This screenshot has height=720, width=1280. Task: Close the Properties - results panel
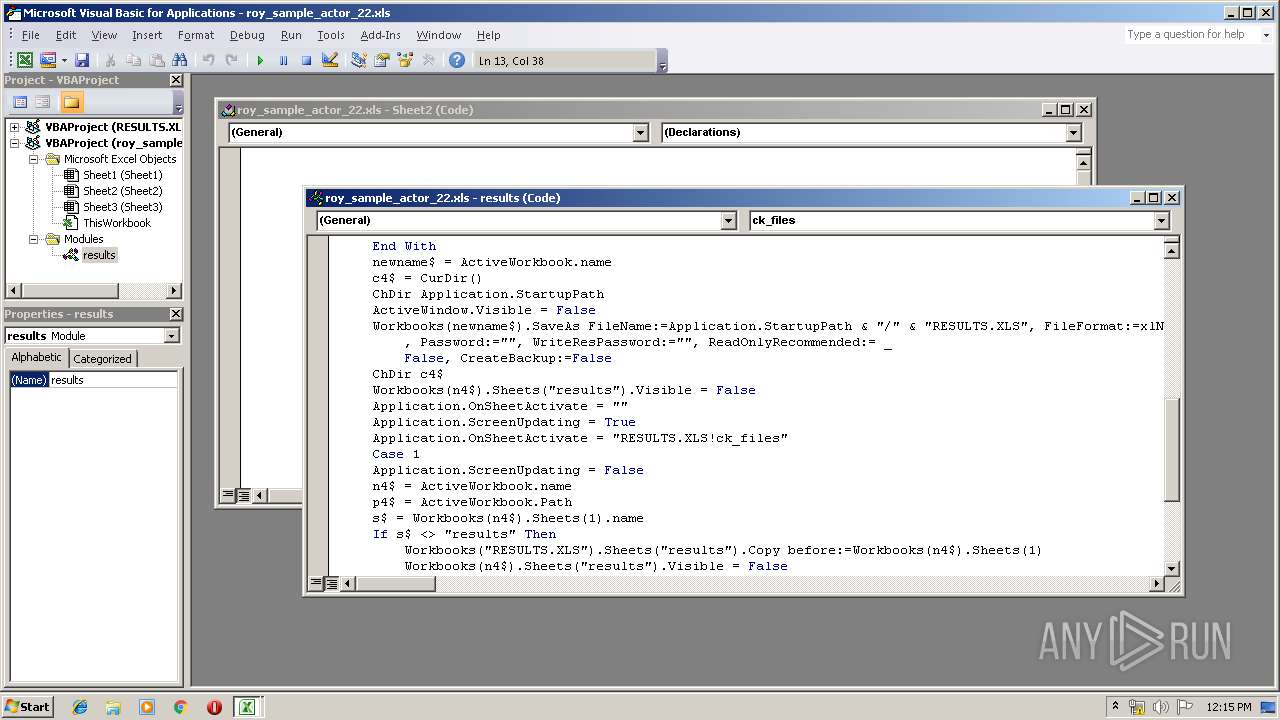pyautogui.click(x=176, y=314)
